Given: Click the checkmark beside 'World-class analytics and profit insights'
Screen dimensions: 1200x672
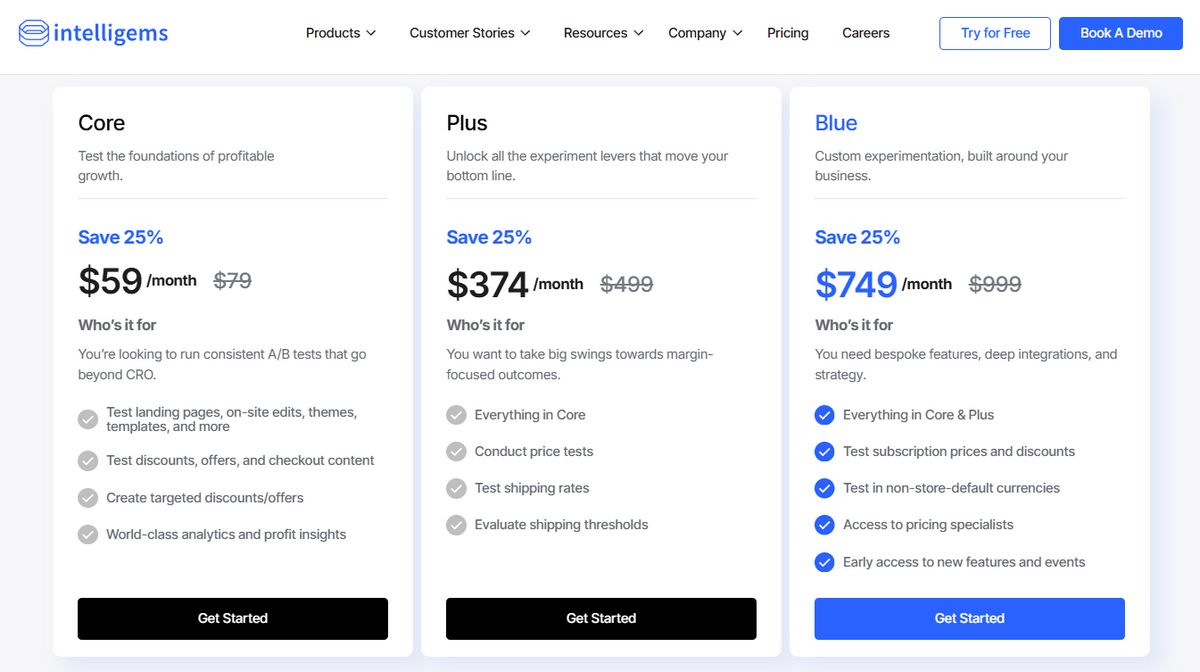Looking at the screenshot, I should point(87,534).
